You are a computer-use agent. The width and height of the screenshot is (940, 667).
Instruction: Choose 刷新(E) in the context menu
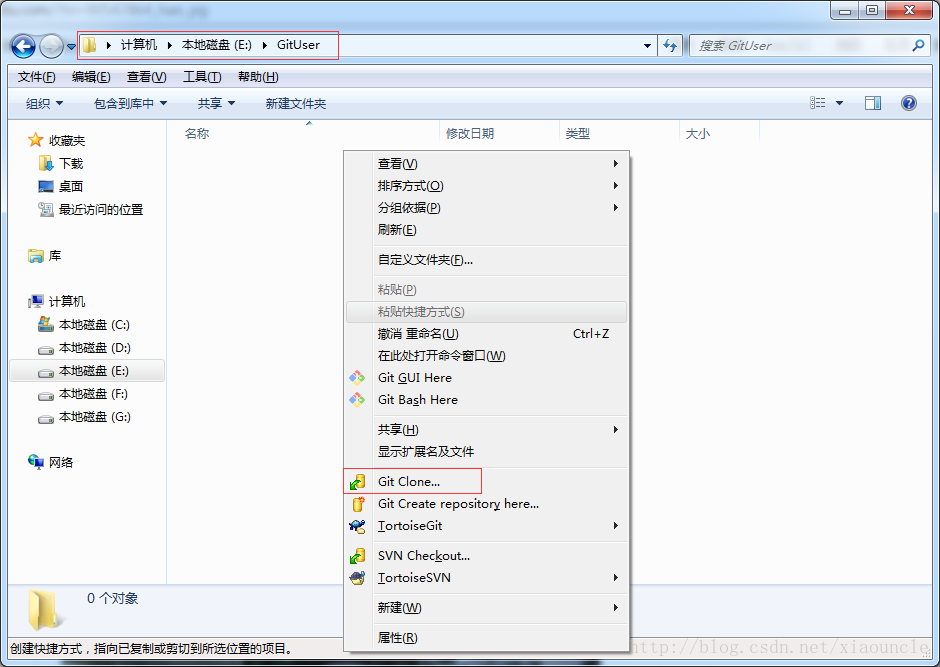(x=486, y=230)
